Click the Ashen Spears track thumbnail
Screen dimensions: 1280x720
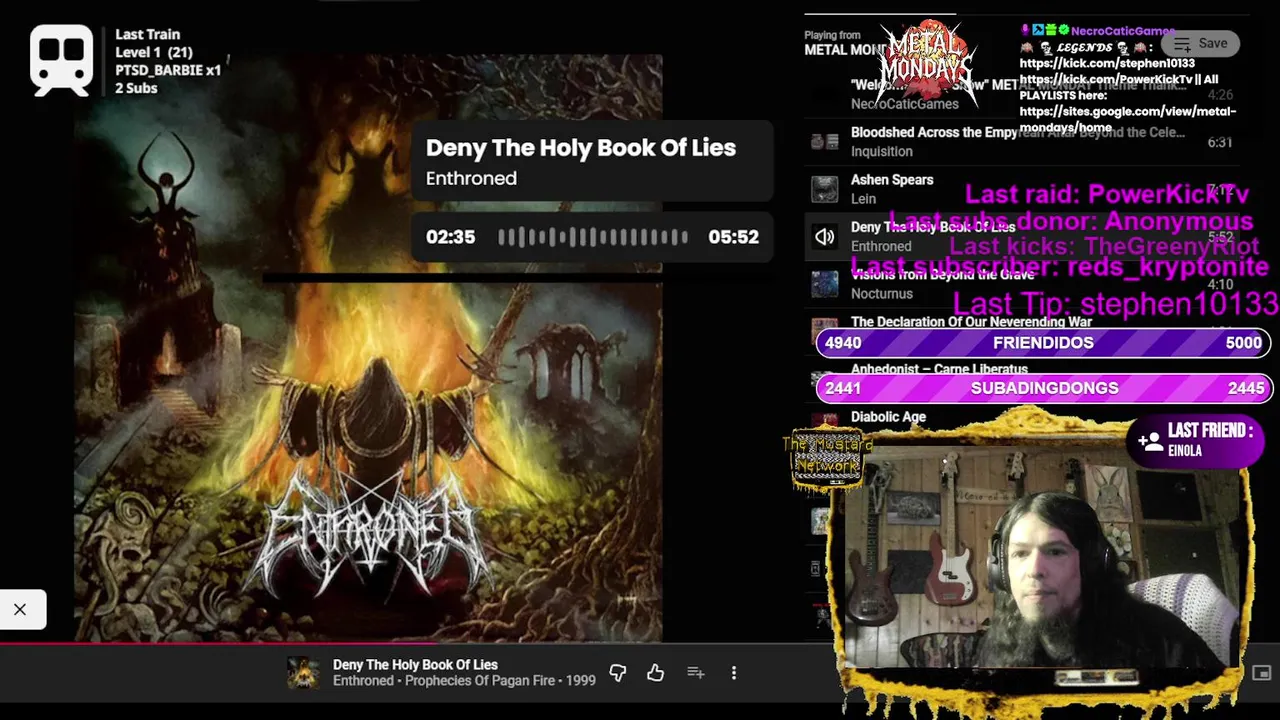point(824,189)
